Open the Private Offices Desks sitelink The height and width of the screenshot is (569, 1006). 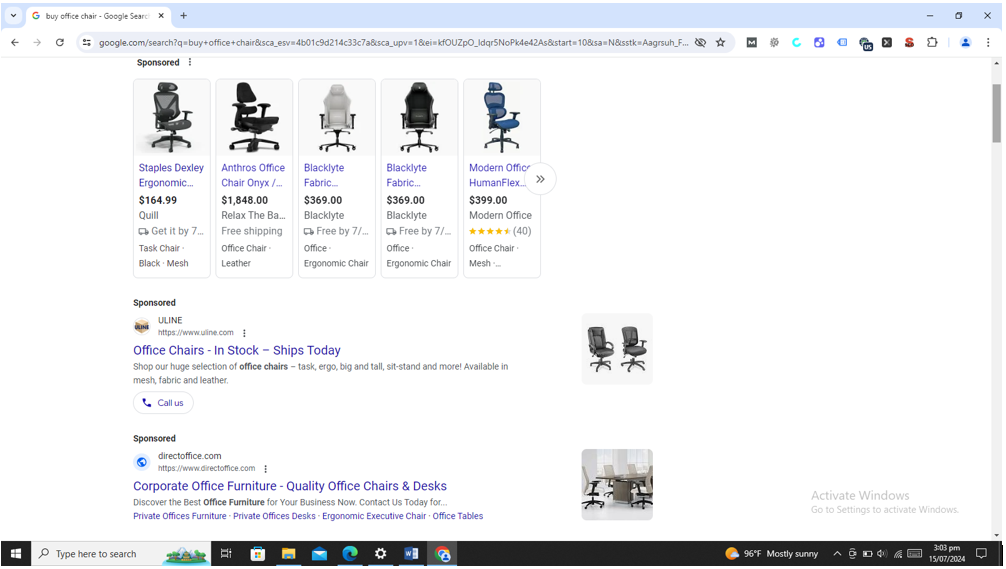(x=274, y=516)
